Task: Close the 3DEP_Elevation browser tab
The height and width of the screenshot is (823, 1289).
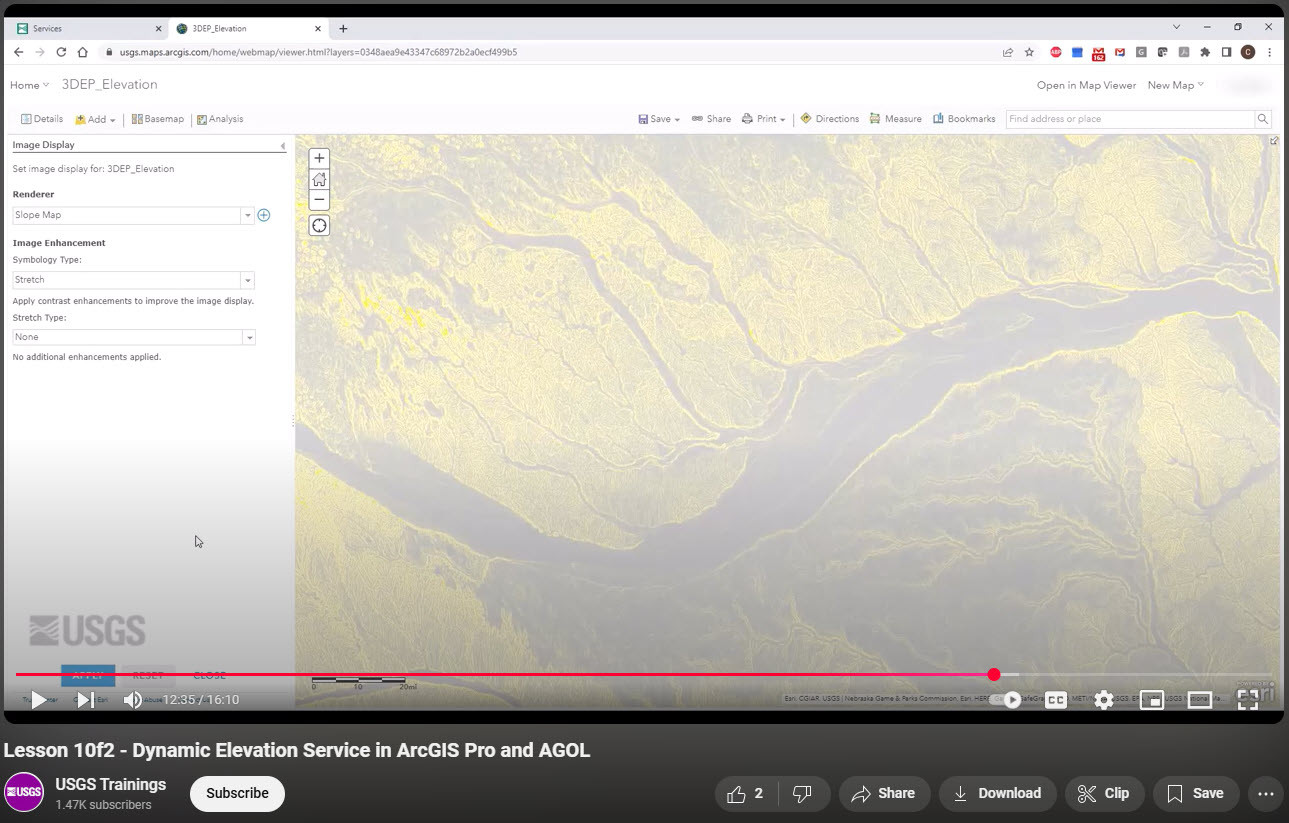Action: pos(316,29)
